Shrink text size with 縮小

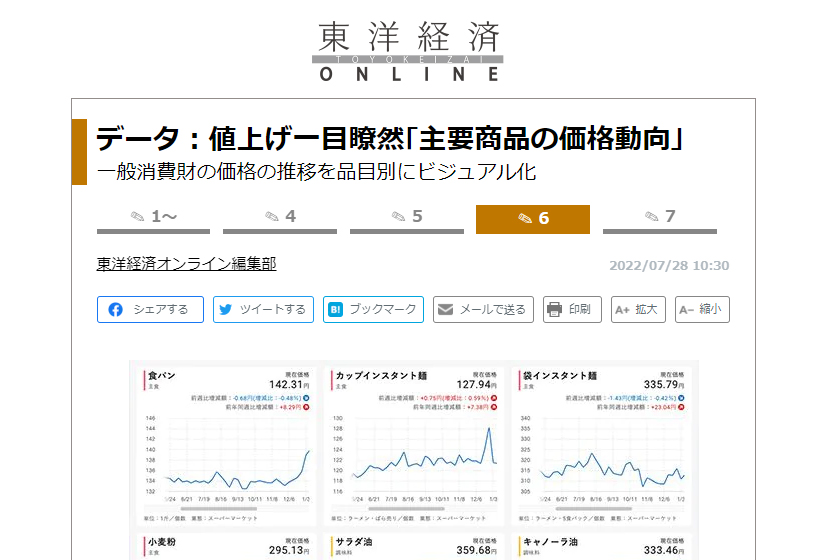pyautogui.click(x=702, y=310)
